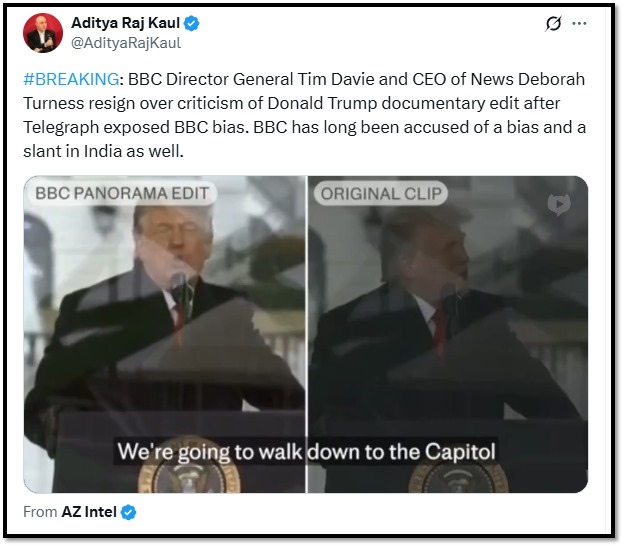The image size is (624, 547).
Task: Click the video watermark icon at top right
Action: pos(559,204)
